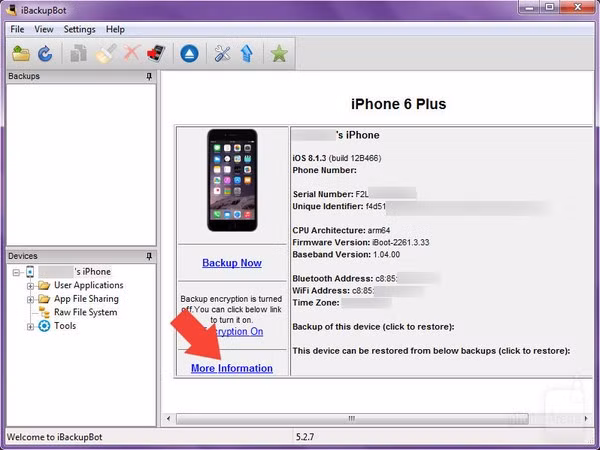
Task: Click the More Information link
Action: point(232,368)
